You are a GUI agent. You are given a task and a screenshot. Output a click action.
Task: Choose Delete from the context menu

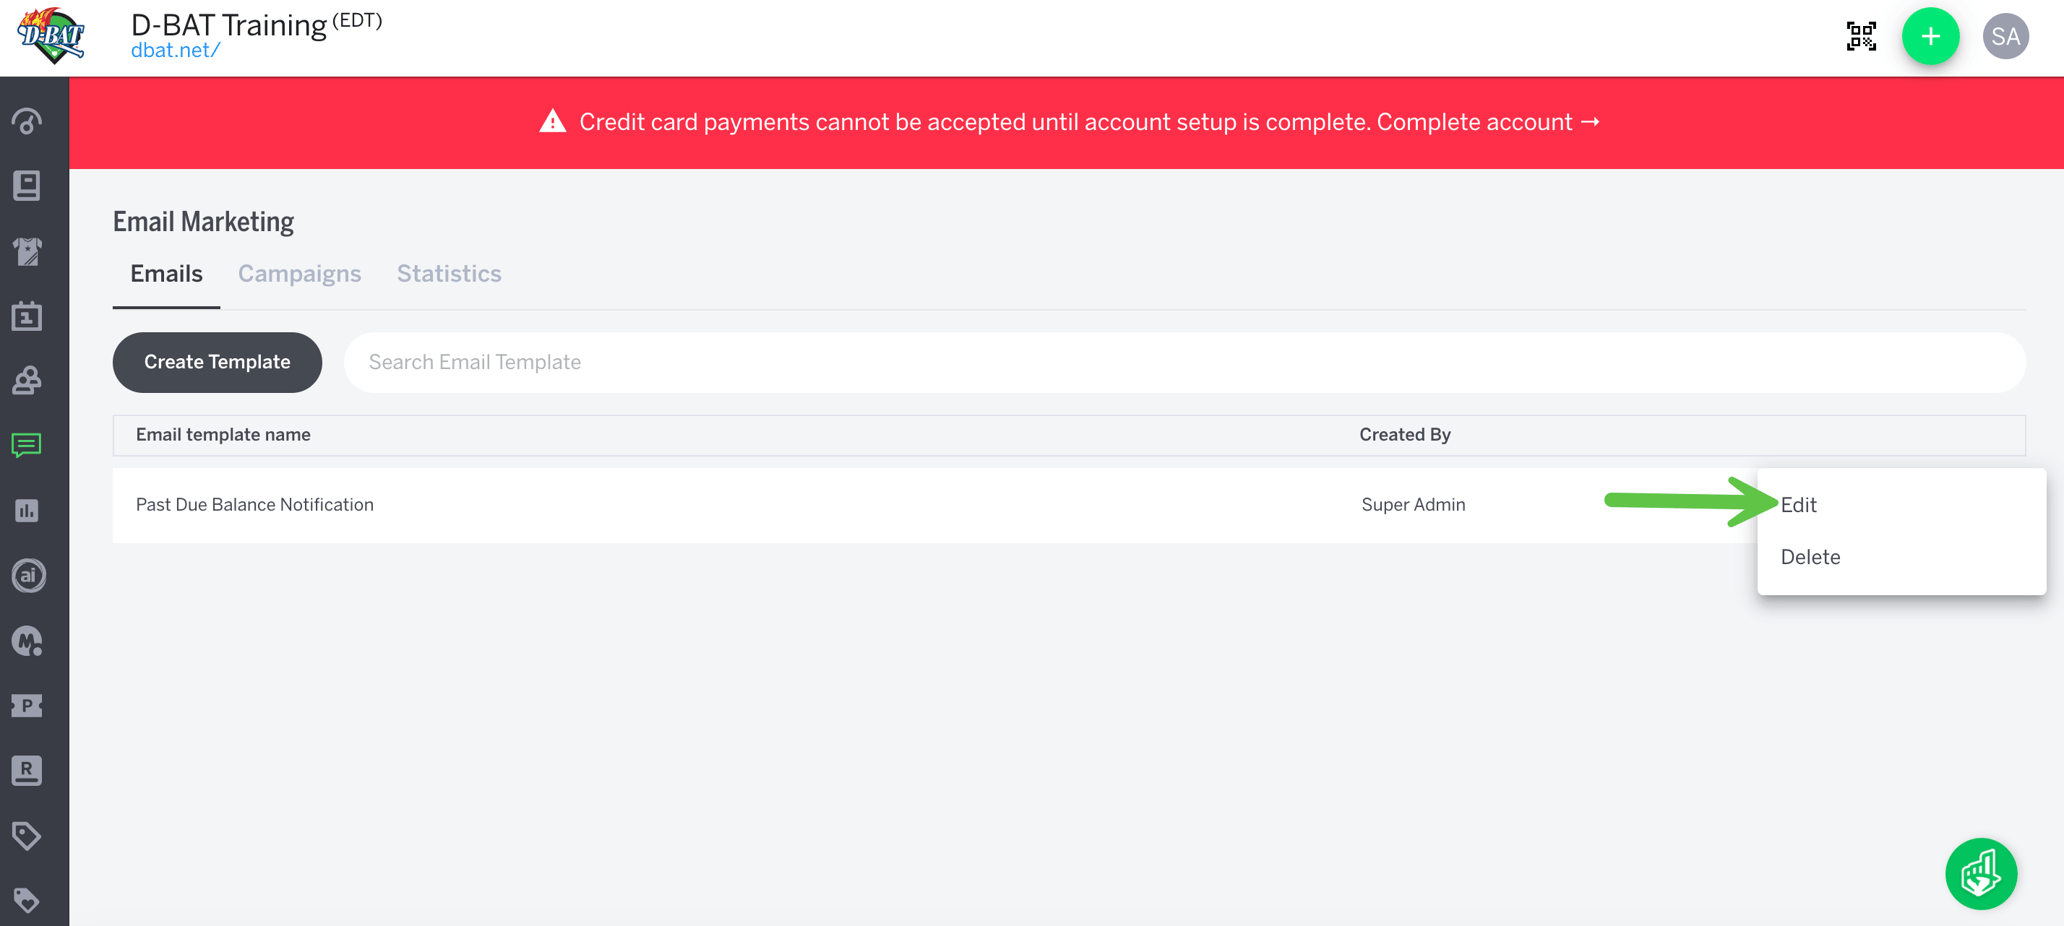[1810, 557]
